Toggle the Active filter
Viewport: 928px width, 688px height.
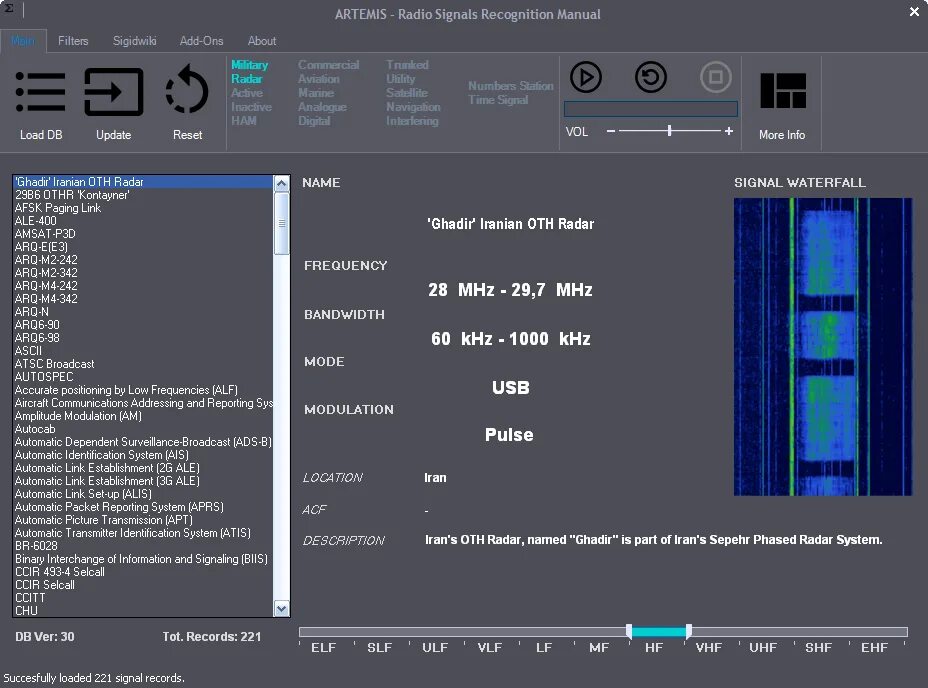247,93
